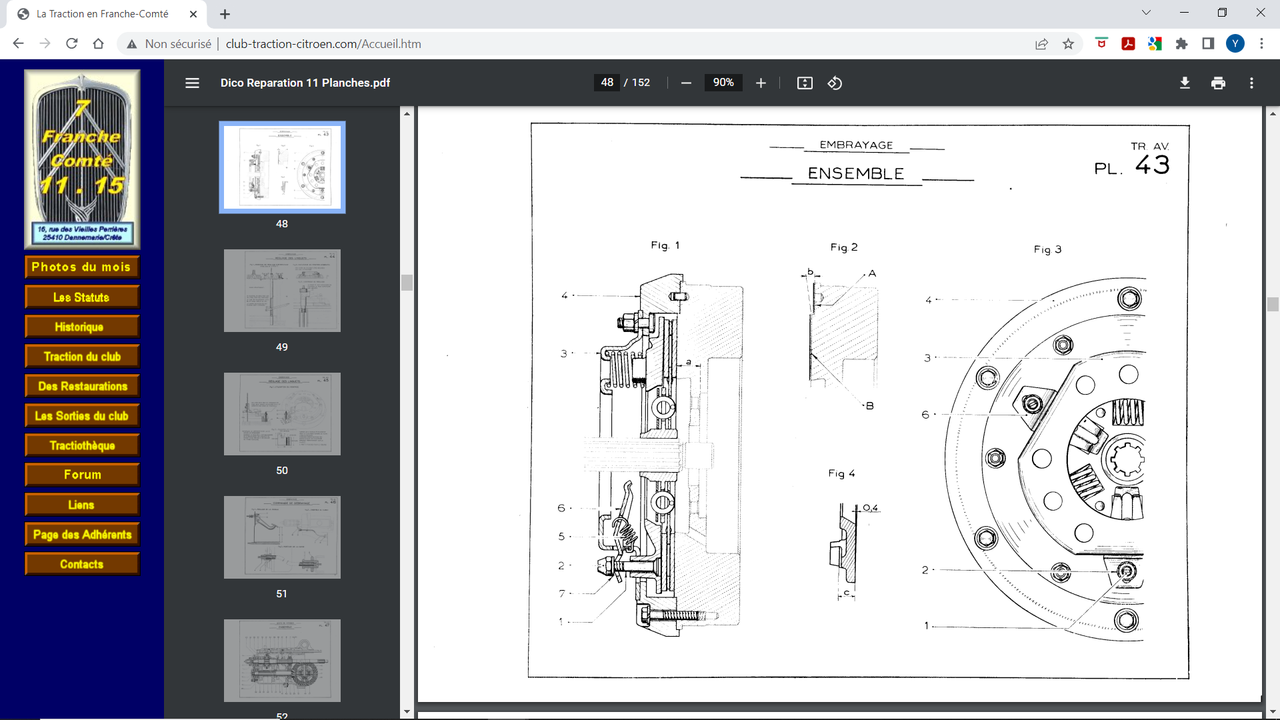
Task: Open the Chrome three-dot menu
Action: pos(1261,44)
